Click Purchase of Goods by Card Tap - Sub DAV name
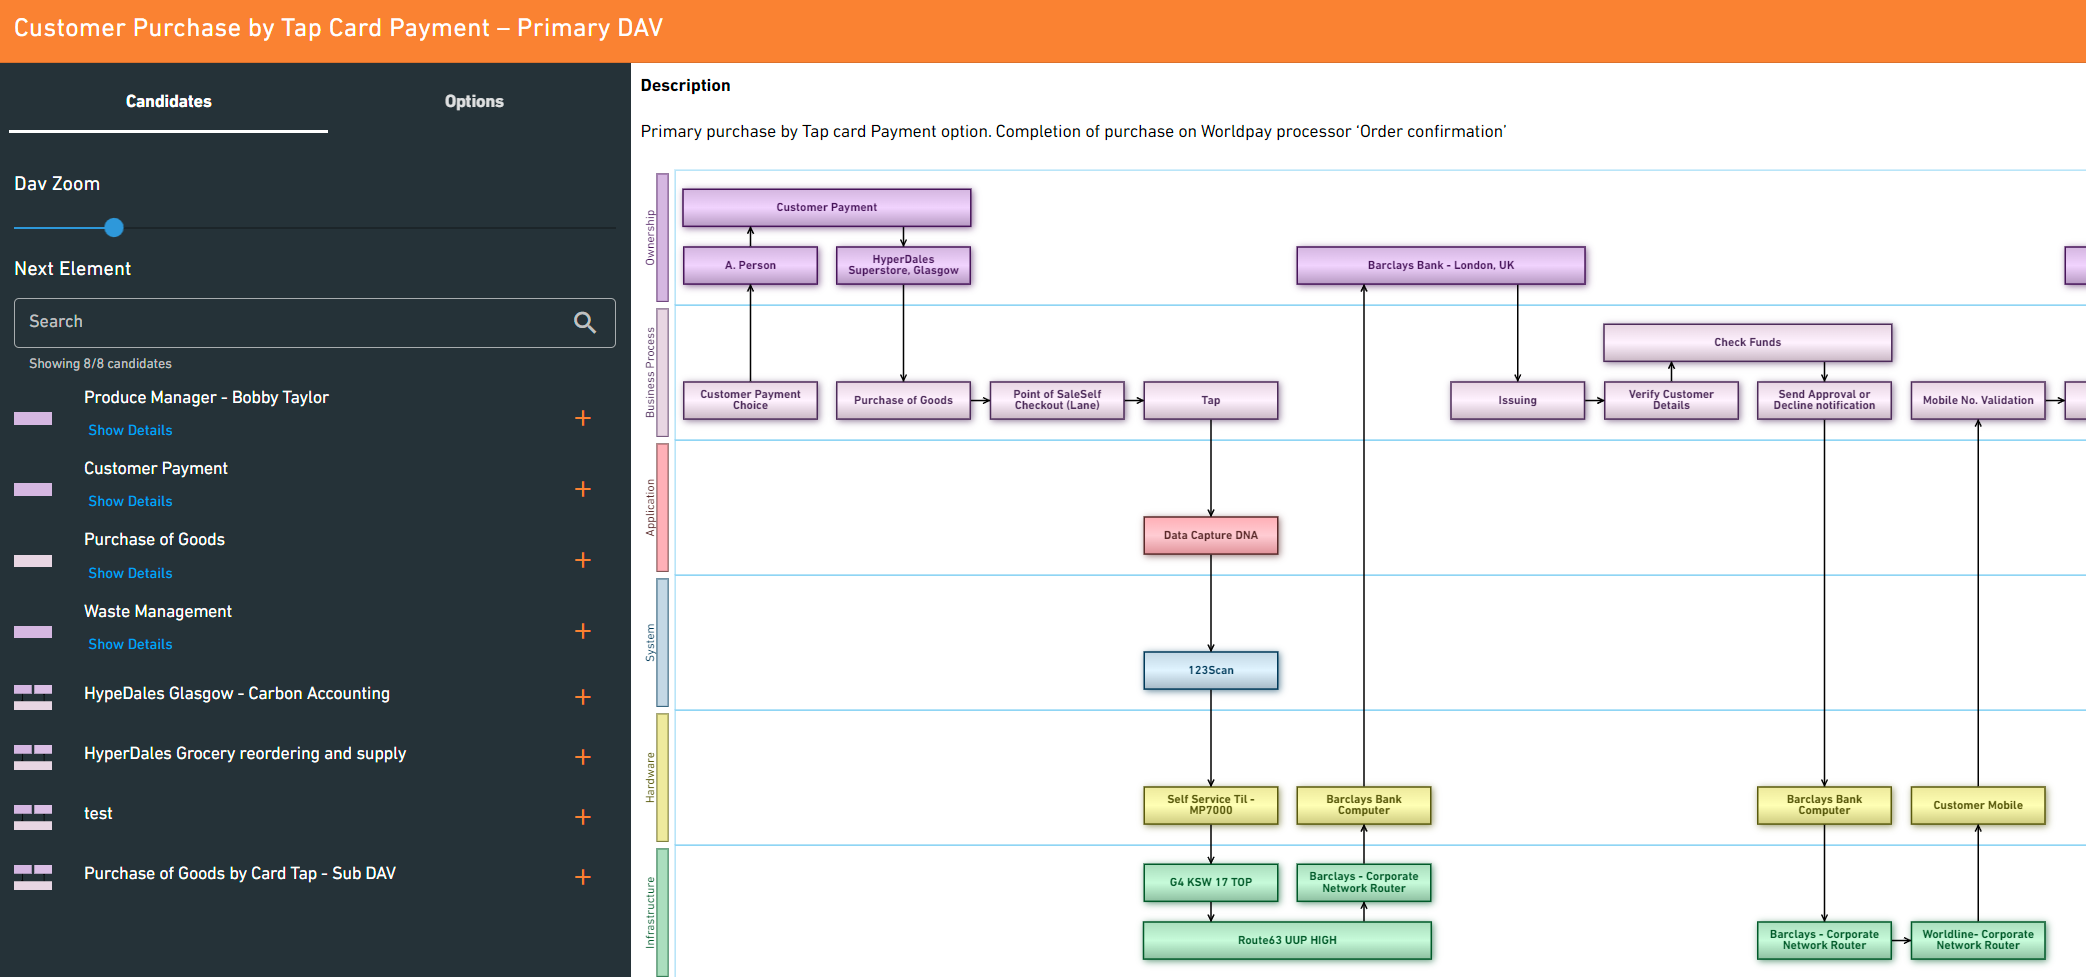This screenshot has width=2086, height=977. coord(240,873)
